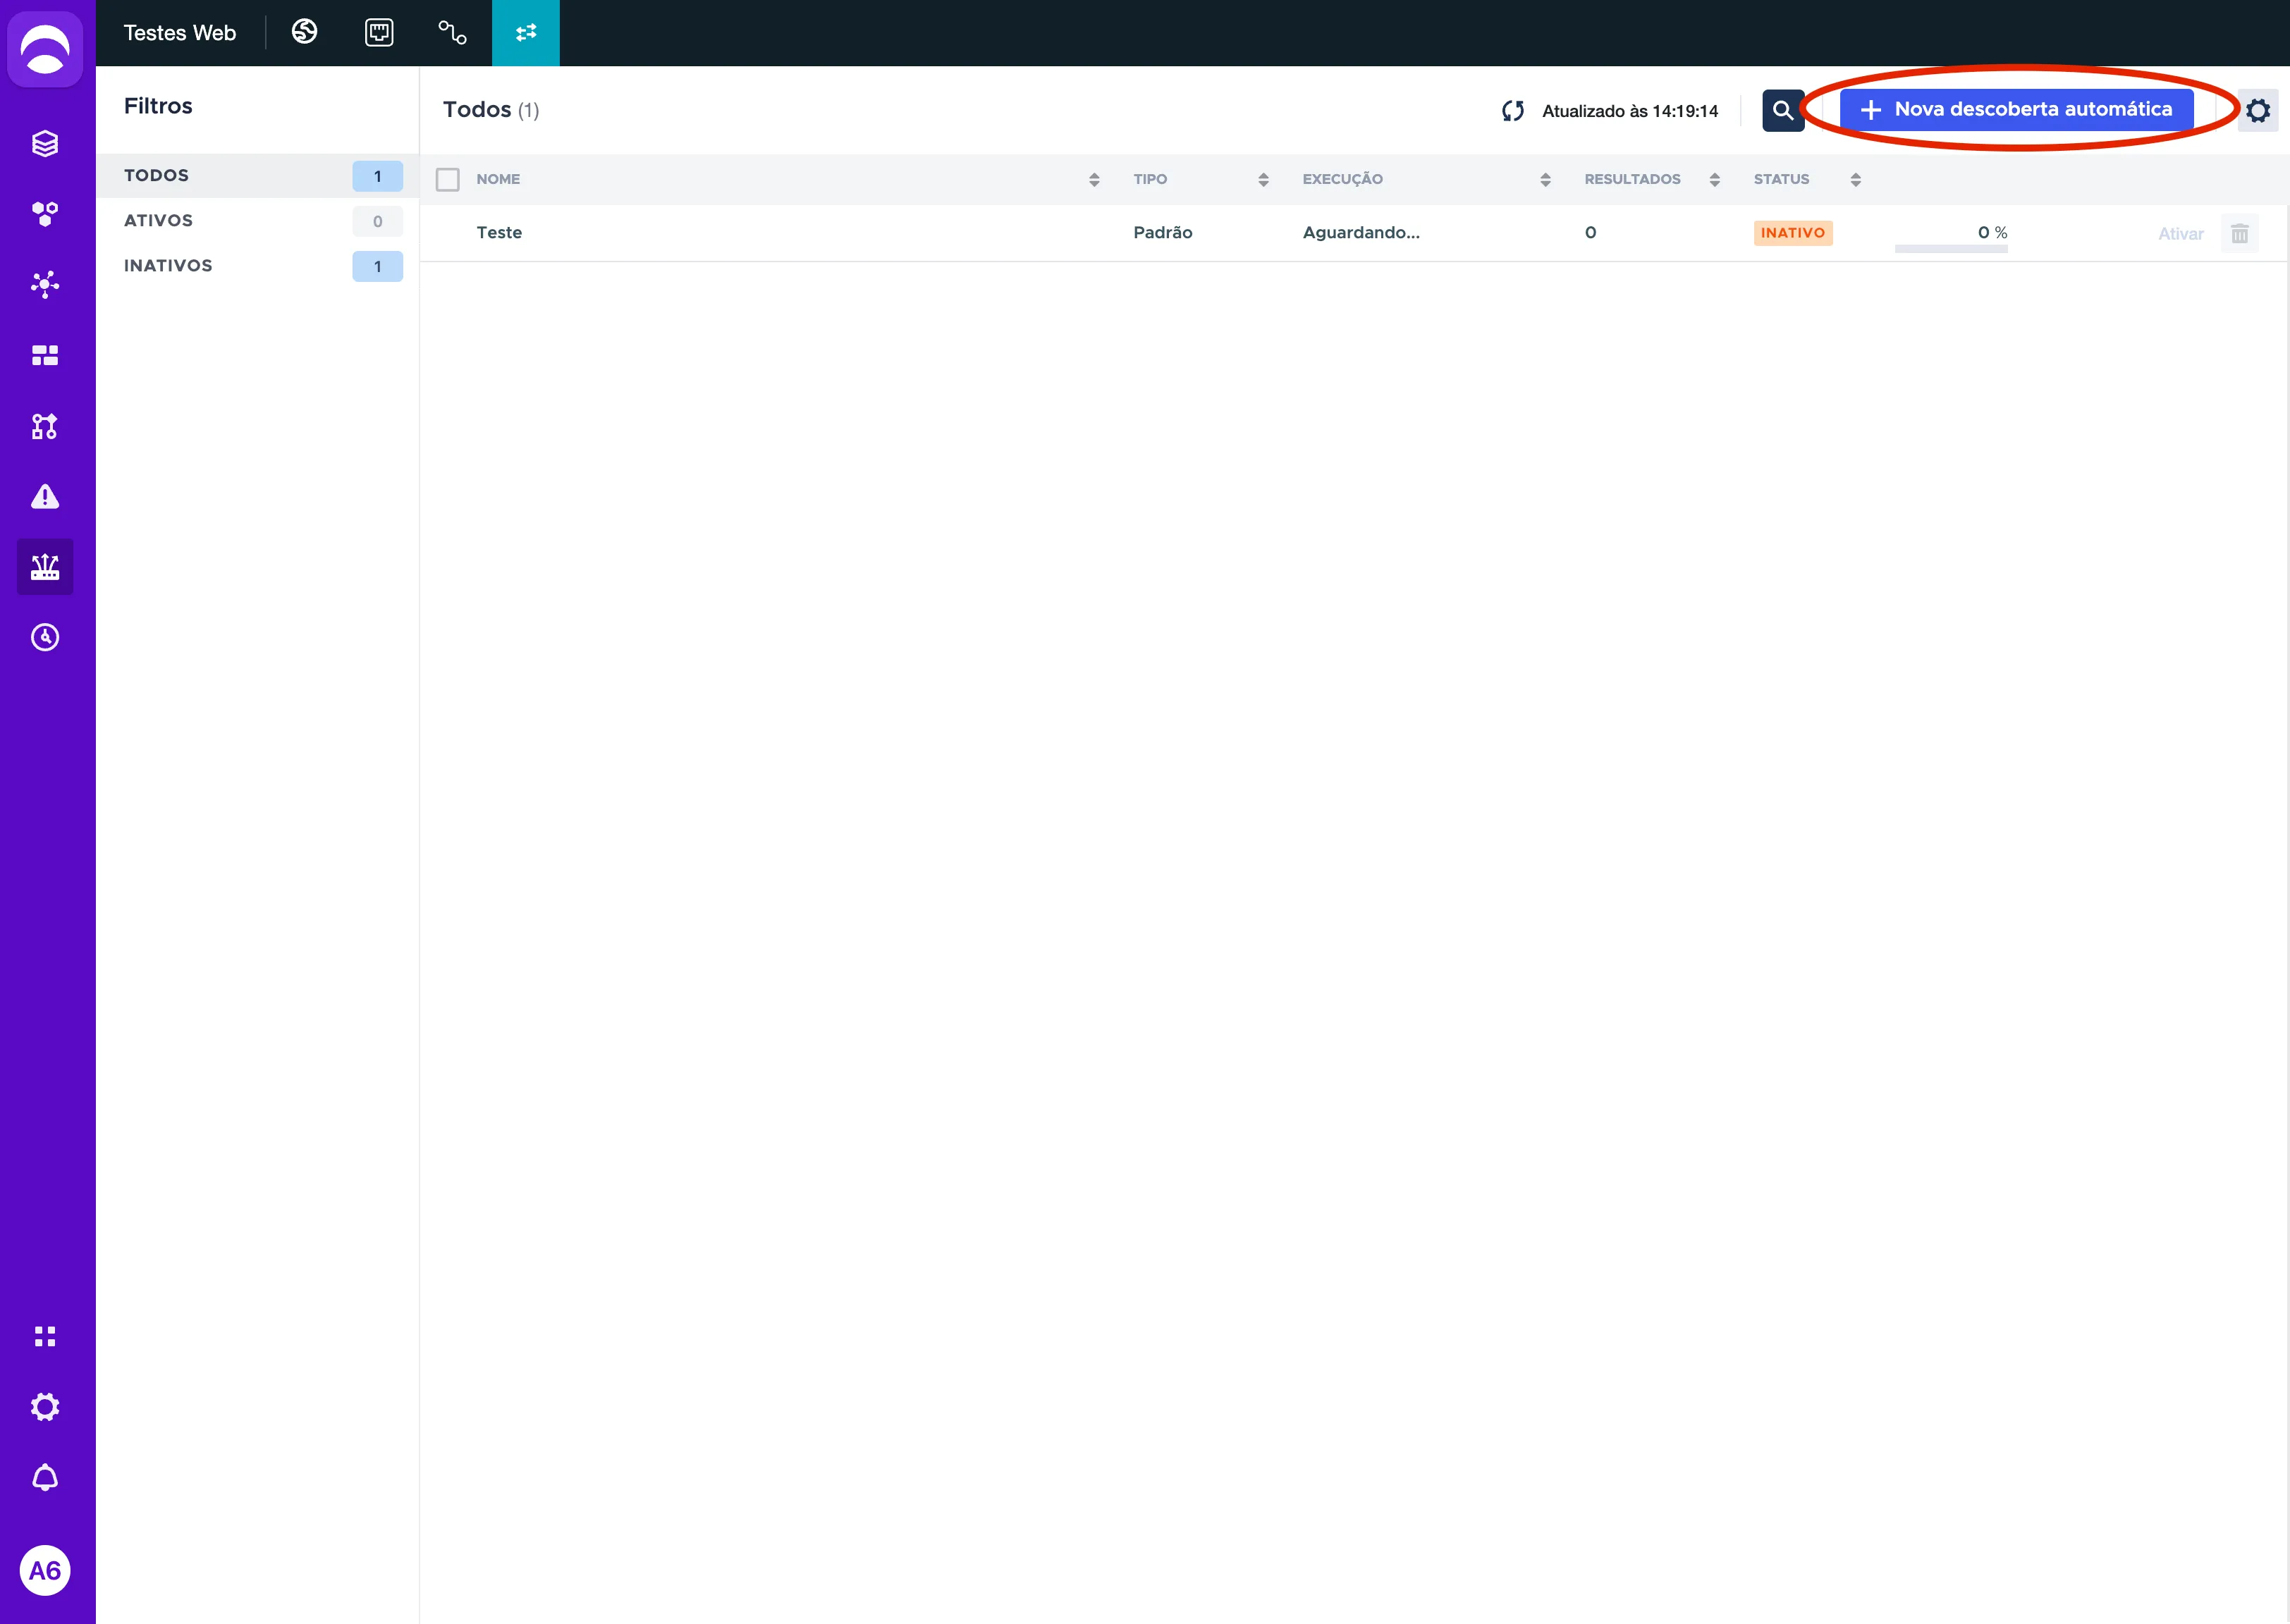The width and height of the screenshot is (2290, 1624).
Task: Sort by the STATUS column arrows
Action: coord(1856,179)
